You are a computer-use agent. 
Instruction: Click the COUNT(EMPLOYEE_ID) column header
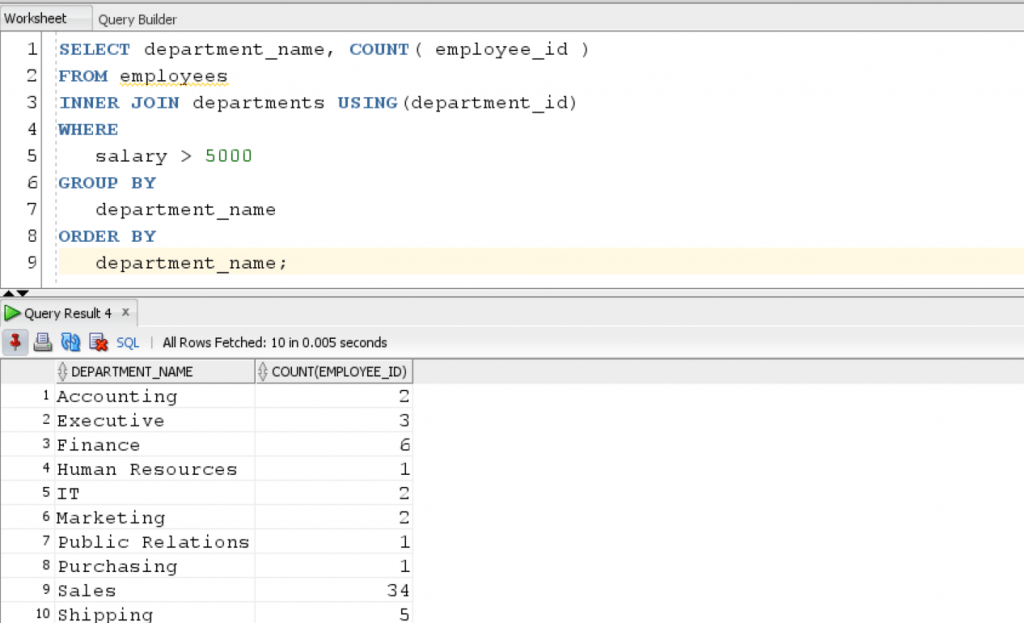tap(340, 372)
